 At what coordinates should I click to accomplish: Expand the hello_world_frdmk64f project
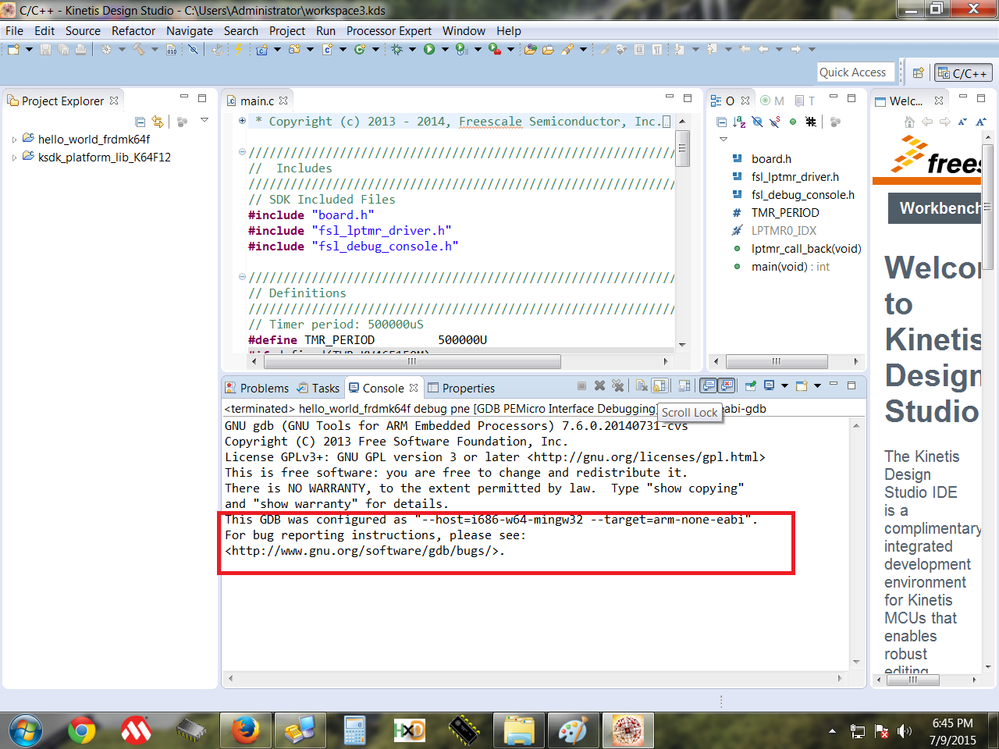point(13,139)
